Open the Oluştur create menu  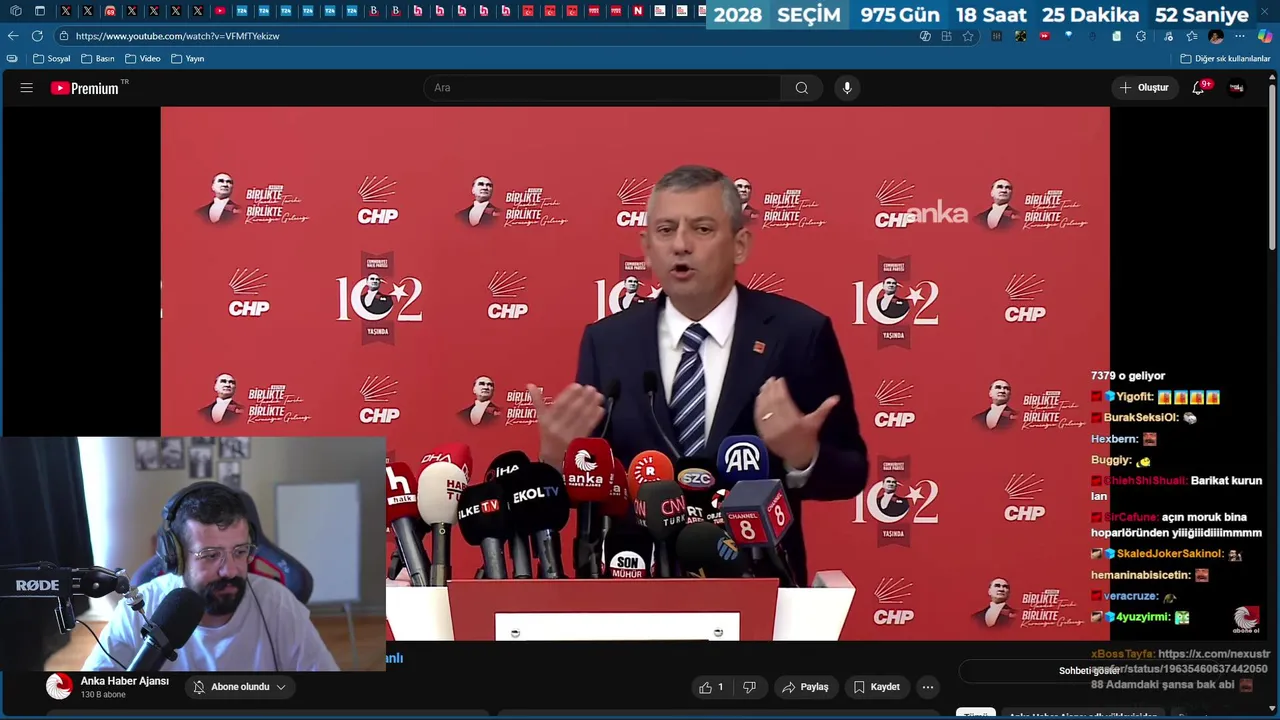[1144, 88]
